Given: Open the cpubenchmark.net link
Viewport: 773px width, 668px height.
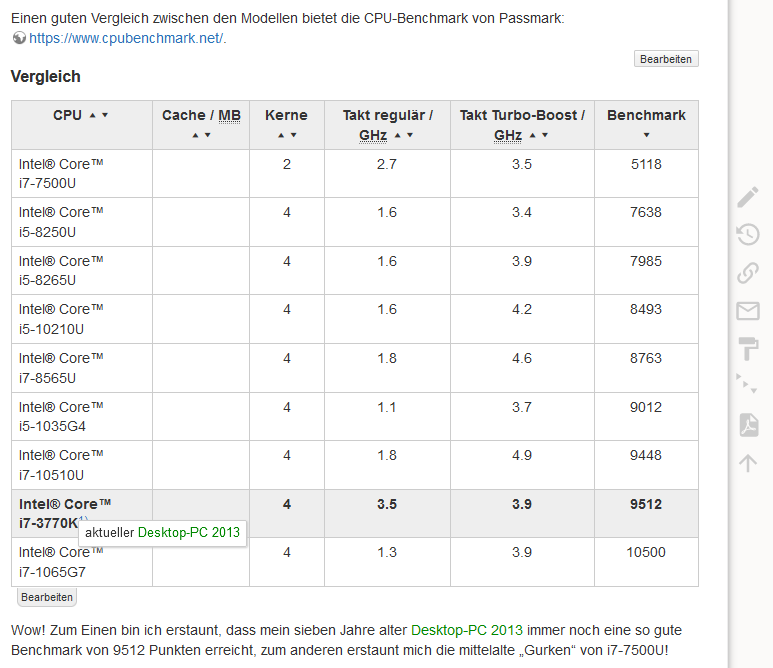Looking at the screenshot, I should point(126,38).
